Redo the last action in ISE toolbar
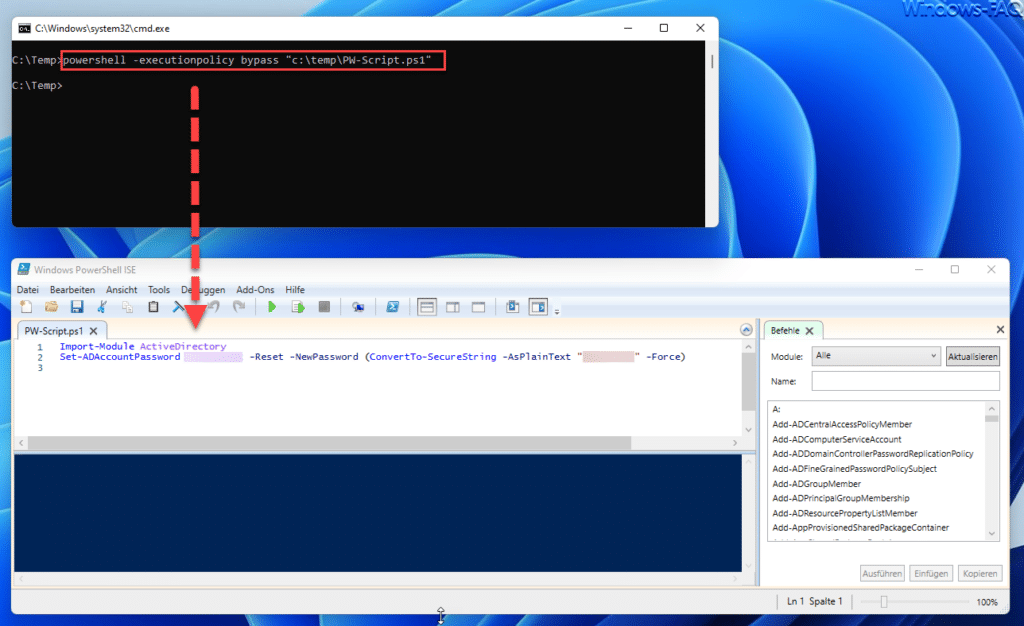 point(239,307)
